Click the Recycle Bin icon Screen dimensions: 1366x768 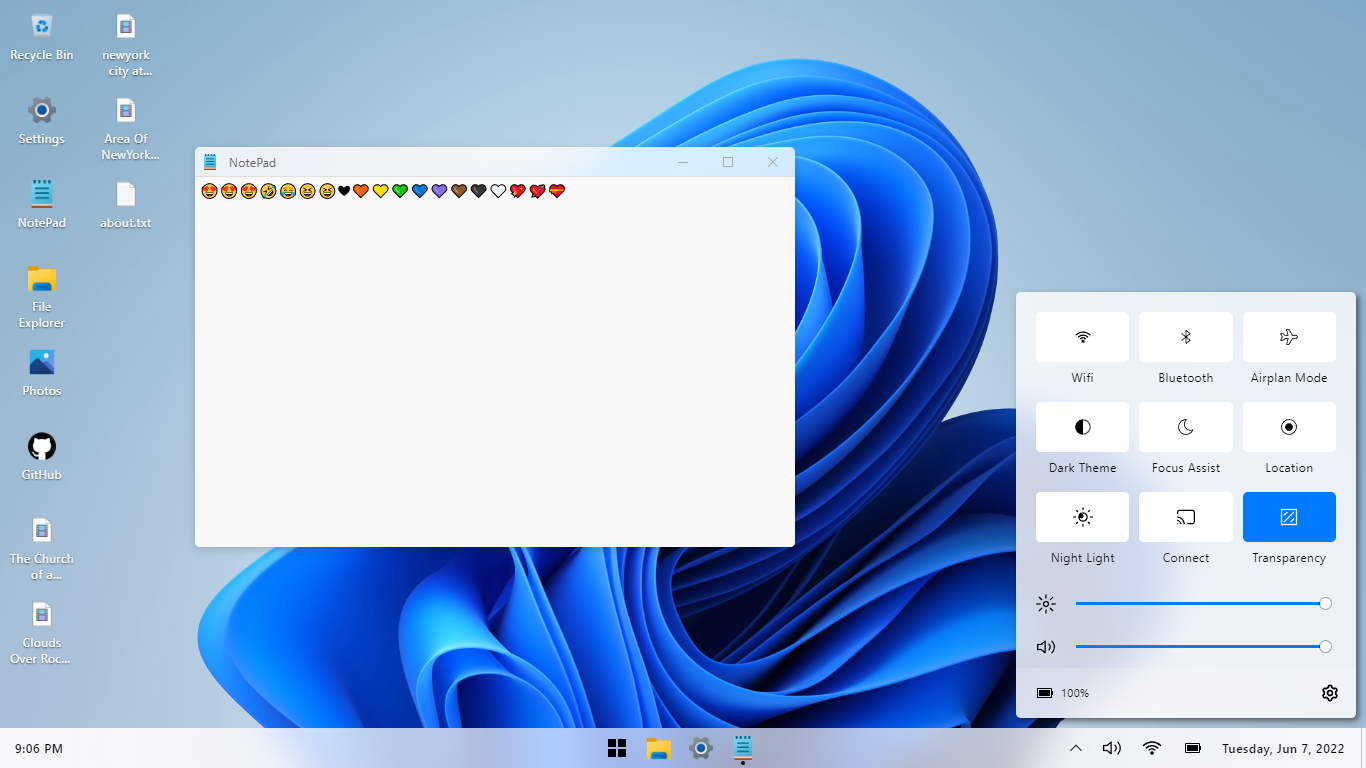[42, 27]
